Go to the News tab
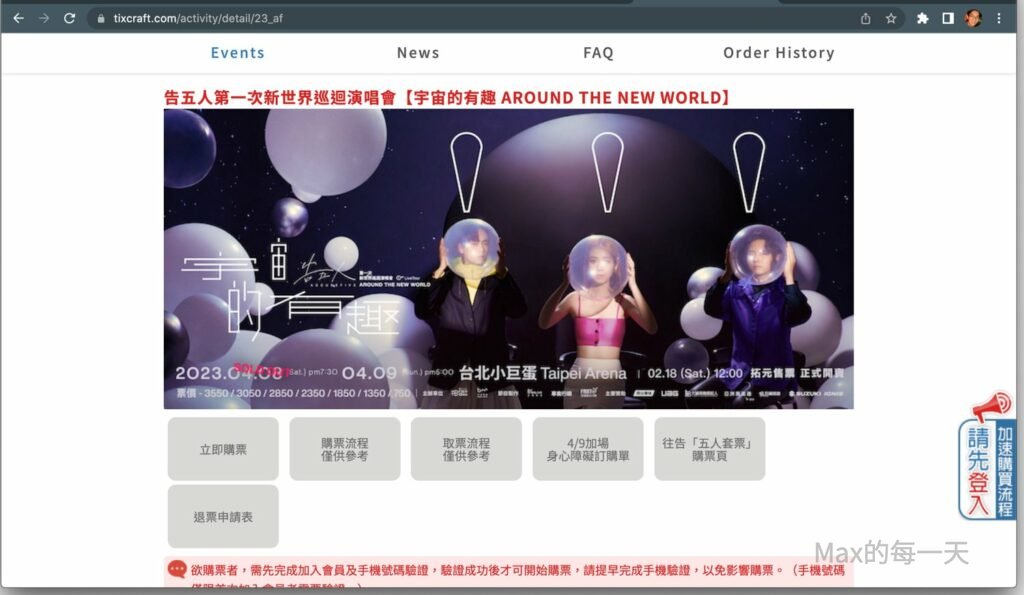This screenshot has width=1024, height=595. 418,53
